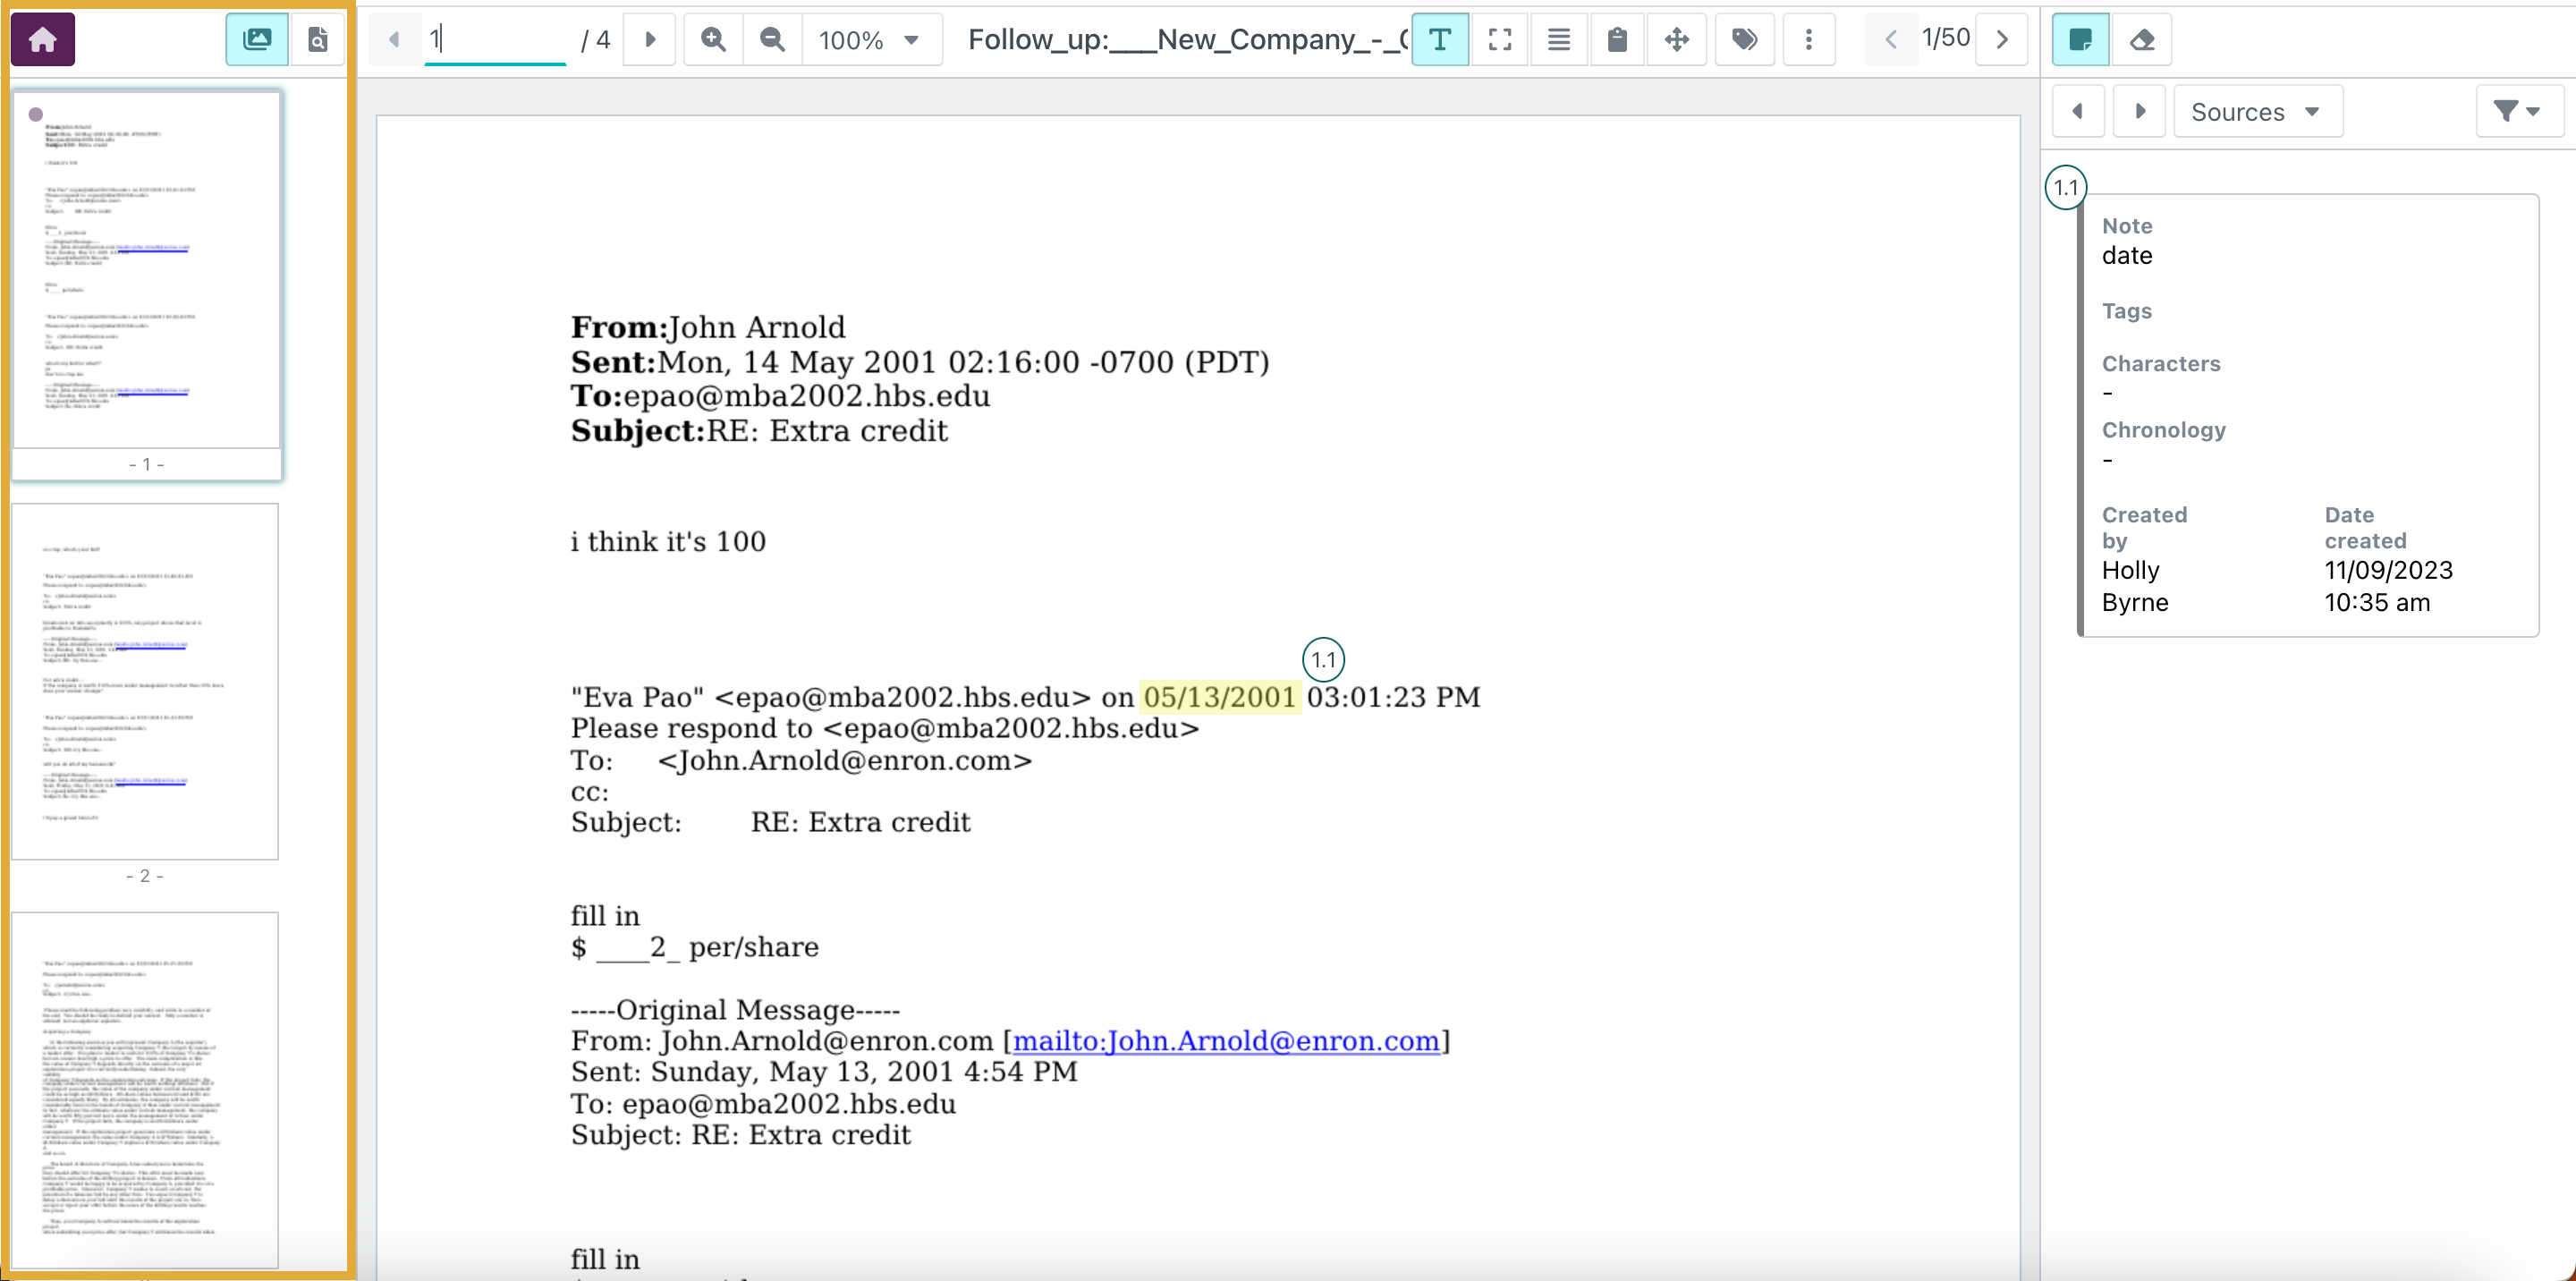This screenshot has width=2576, height=1281.
Task: Open the 100% zoom level dropdown
Action: click(870, 40)
